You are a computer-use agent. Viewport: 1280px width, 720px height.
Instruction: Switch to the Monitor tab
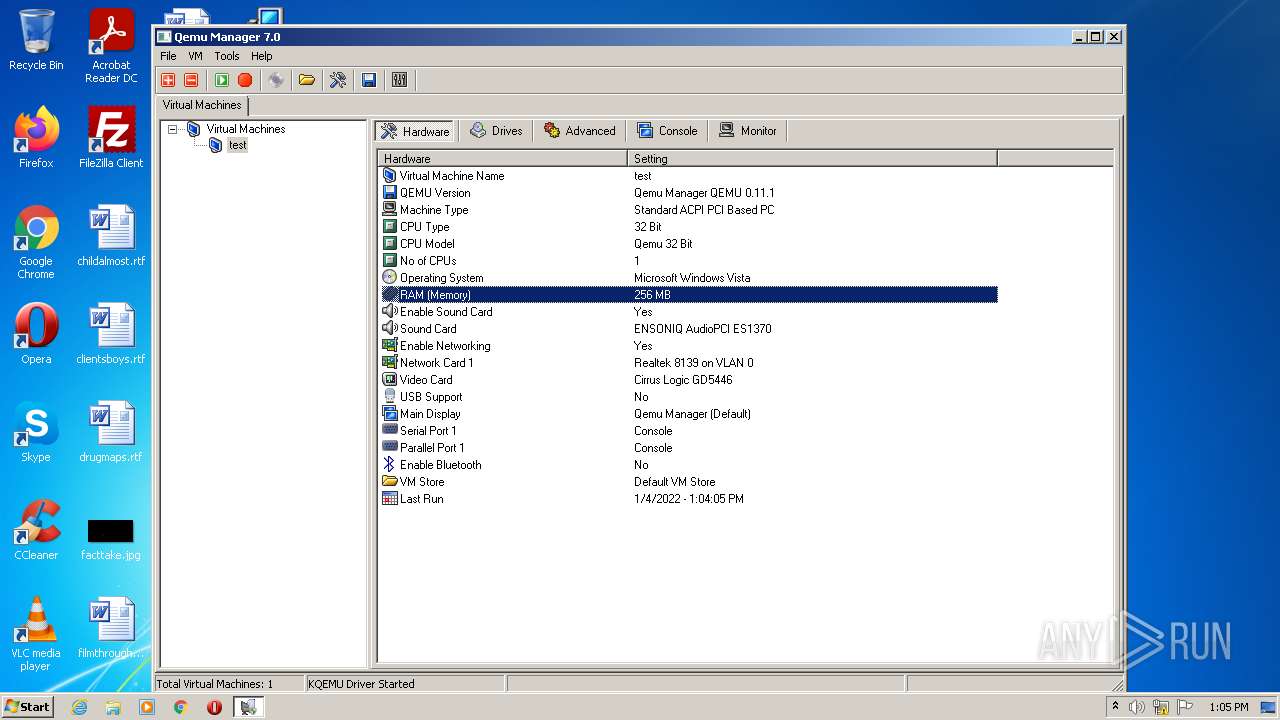(748, 131)
